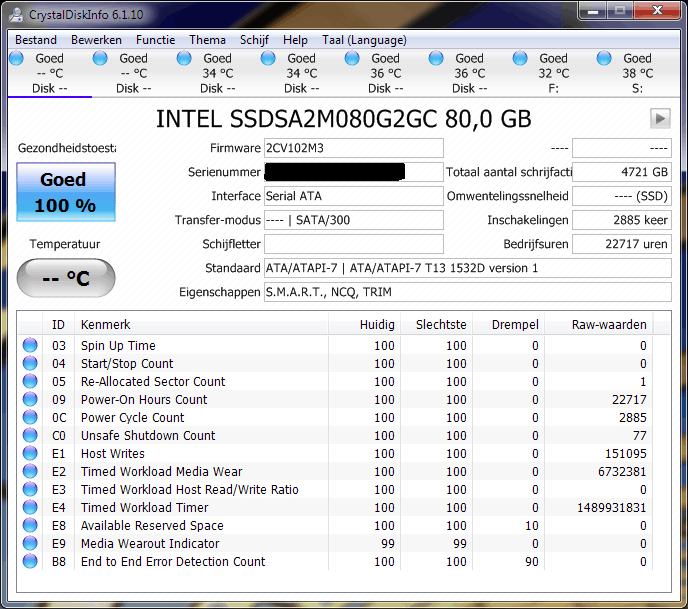Click the Serienummer field

tap(353, 172)
